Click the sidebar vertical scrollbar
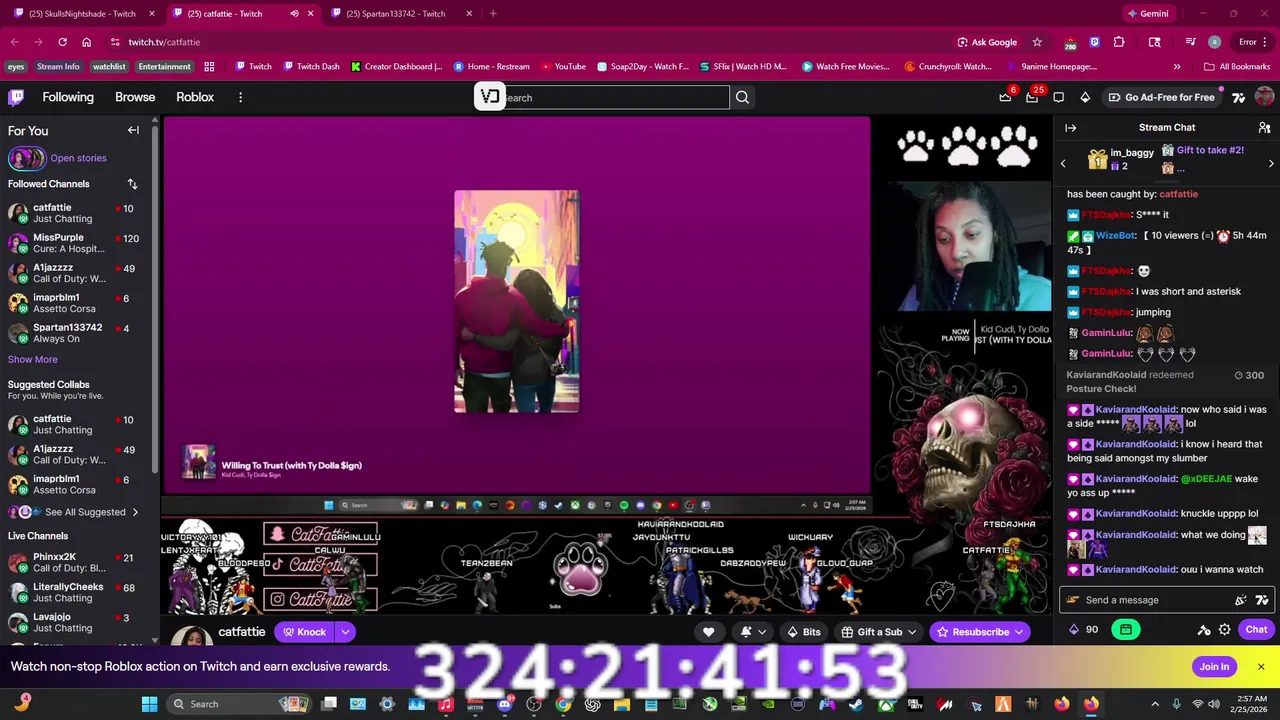1280x720 pixels. [x=155, y=300]
